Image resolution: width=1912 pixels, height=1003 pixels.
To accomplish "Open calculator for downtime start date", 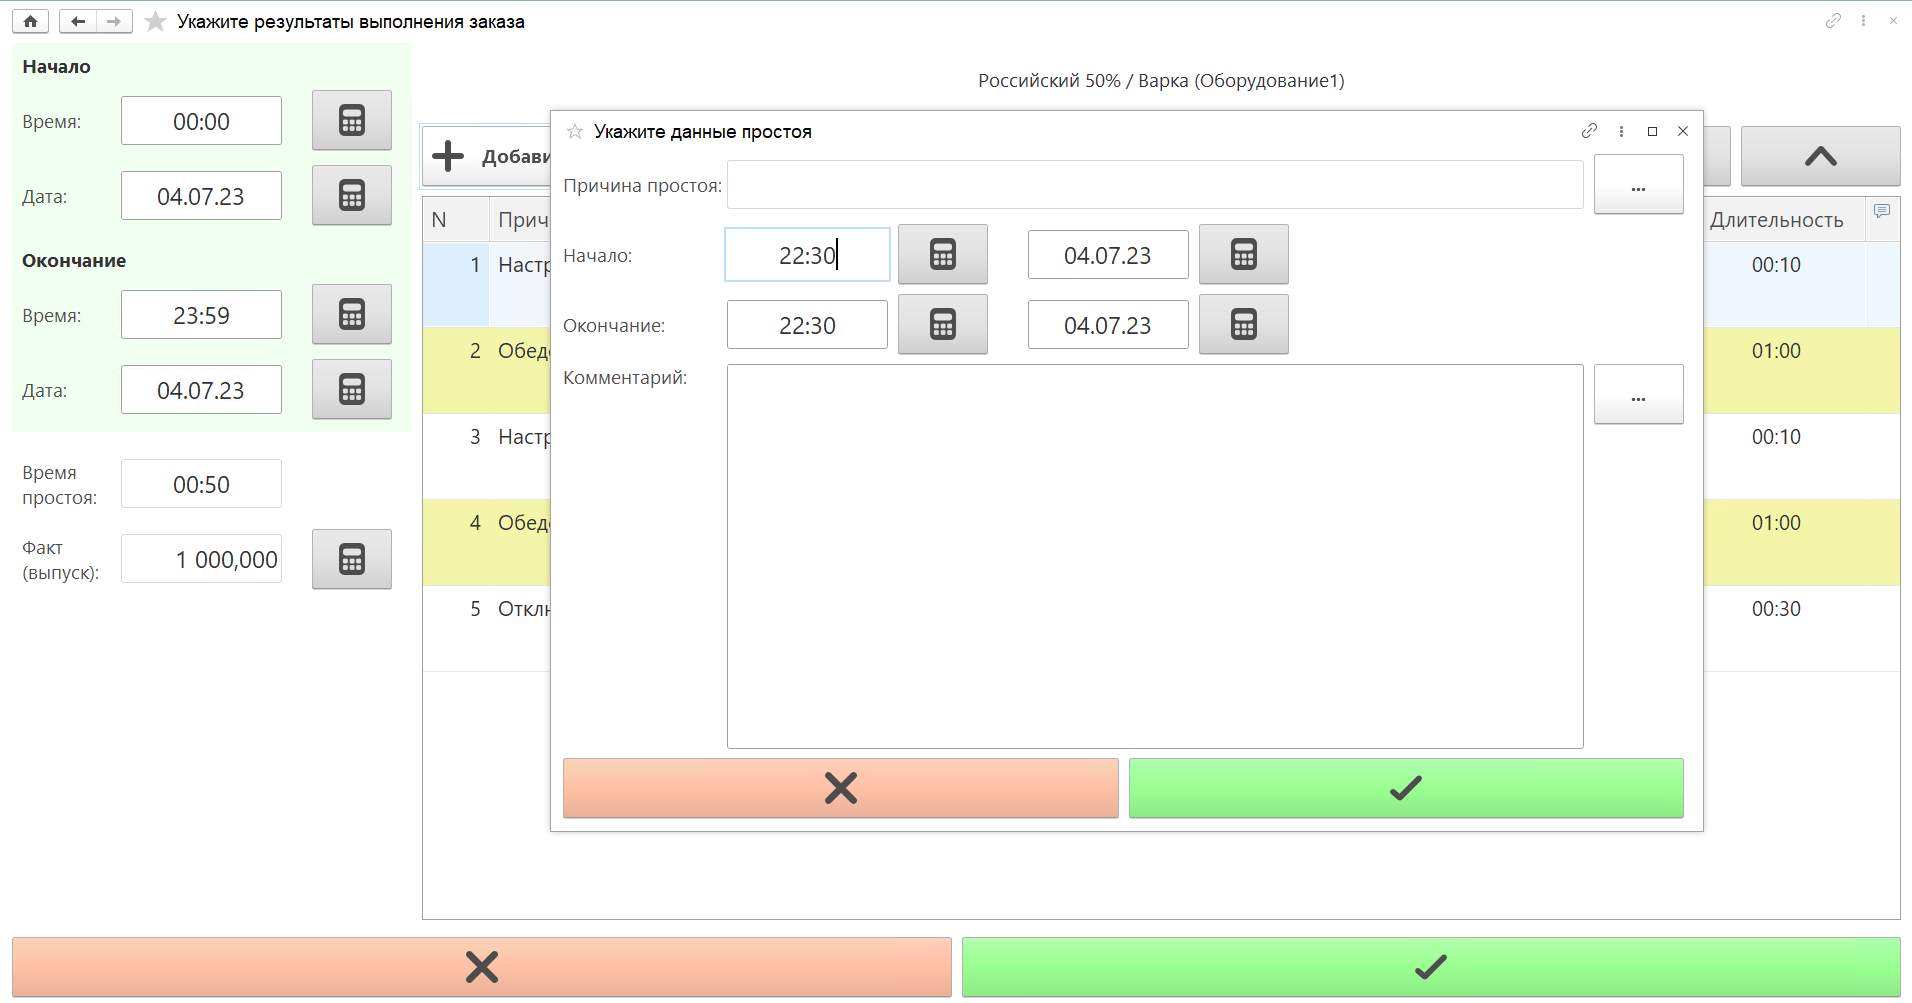I will tap(1243, 254).
